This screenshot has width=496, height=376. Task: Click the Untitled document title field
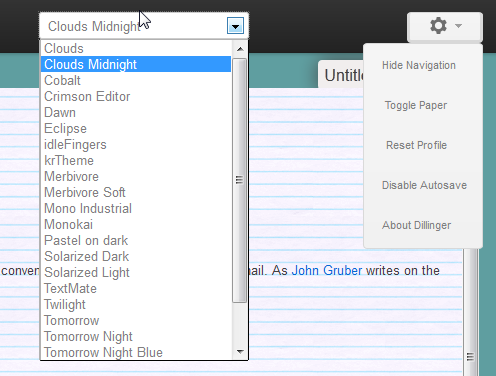[341, 75]
